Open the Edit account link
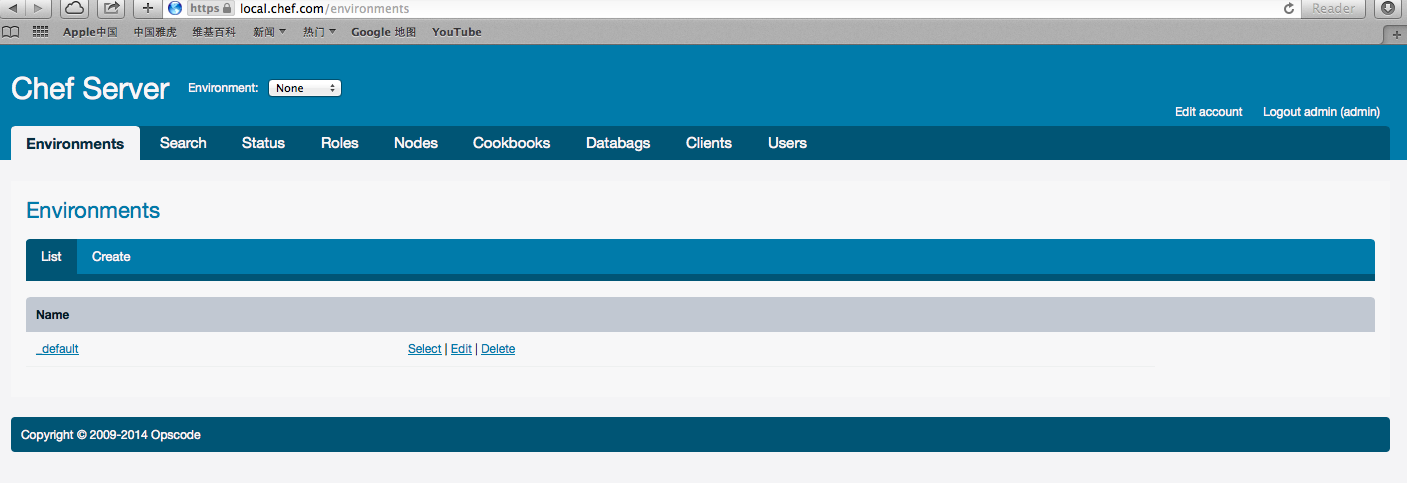 coord(1209,112)
